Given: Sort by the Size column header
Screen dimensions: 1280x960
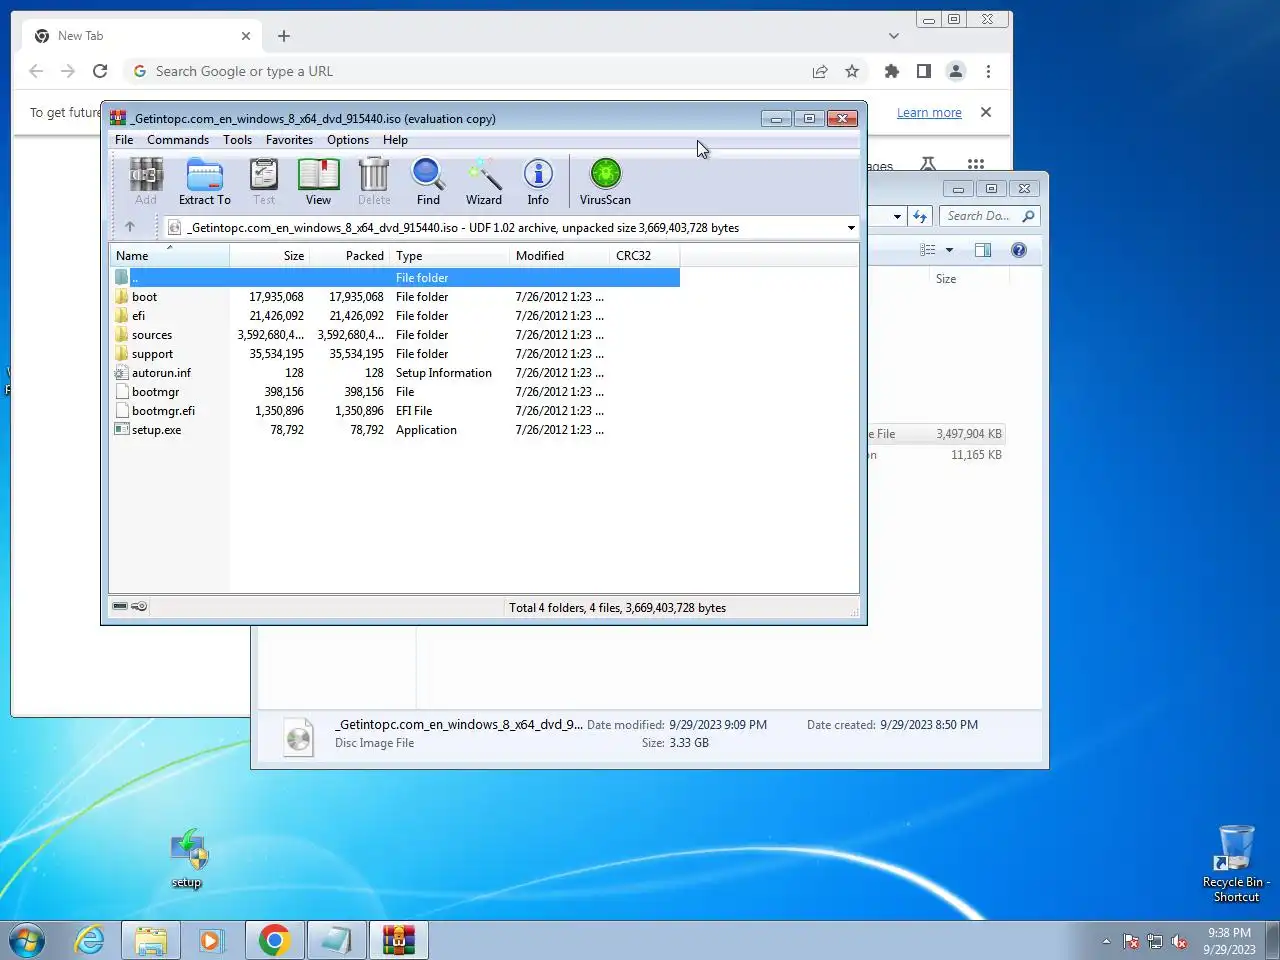Looking at the screenshot, I should coord(270,256).
